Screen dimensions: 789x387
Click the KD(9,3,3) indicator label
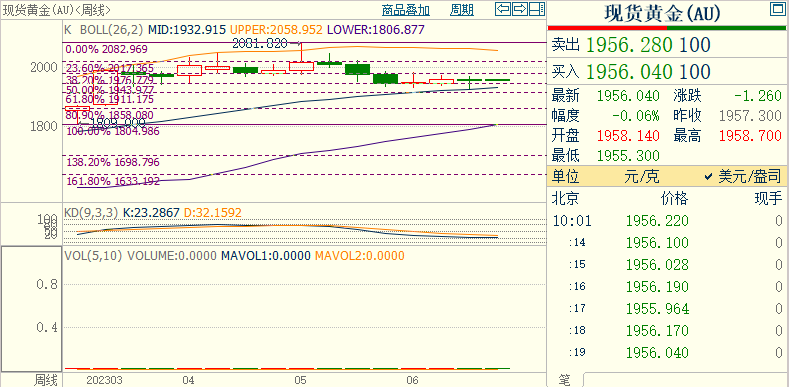91,213
